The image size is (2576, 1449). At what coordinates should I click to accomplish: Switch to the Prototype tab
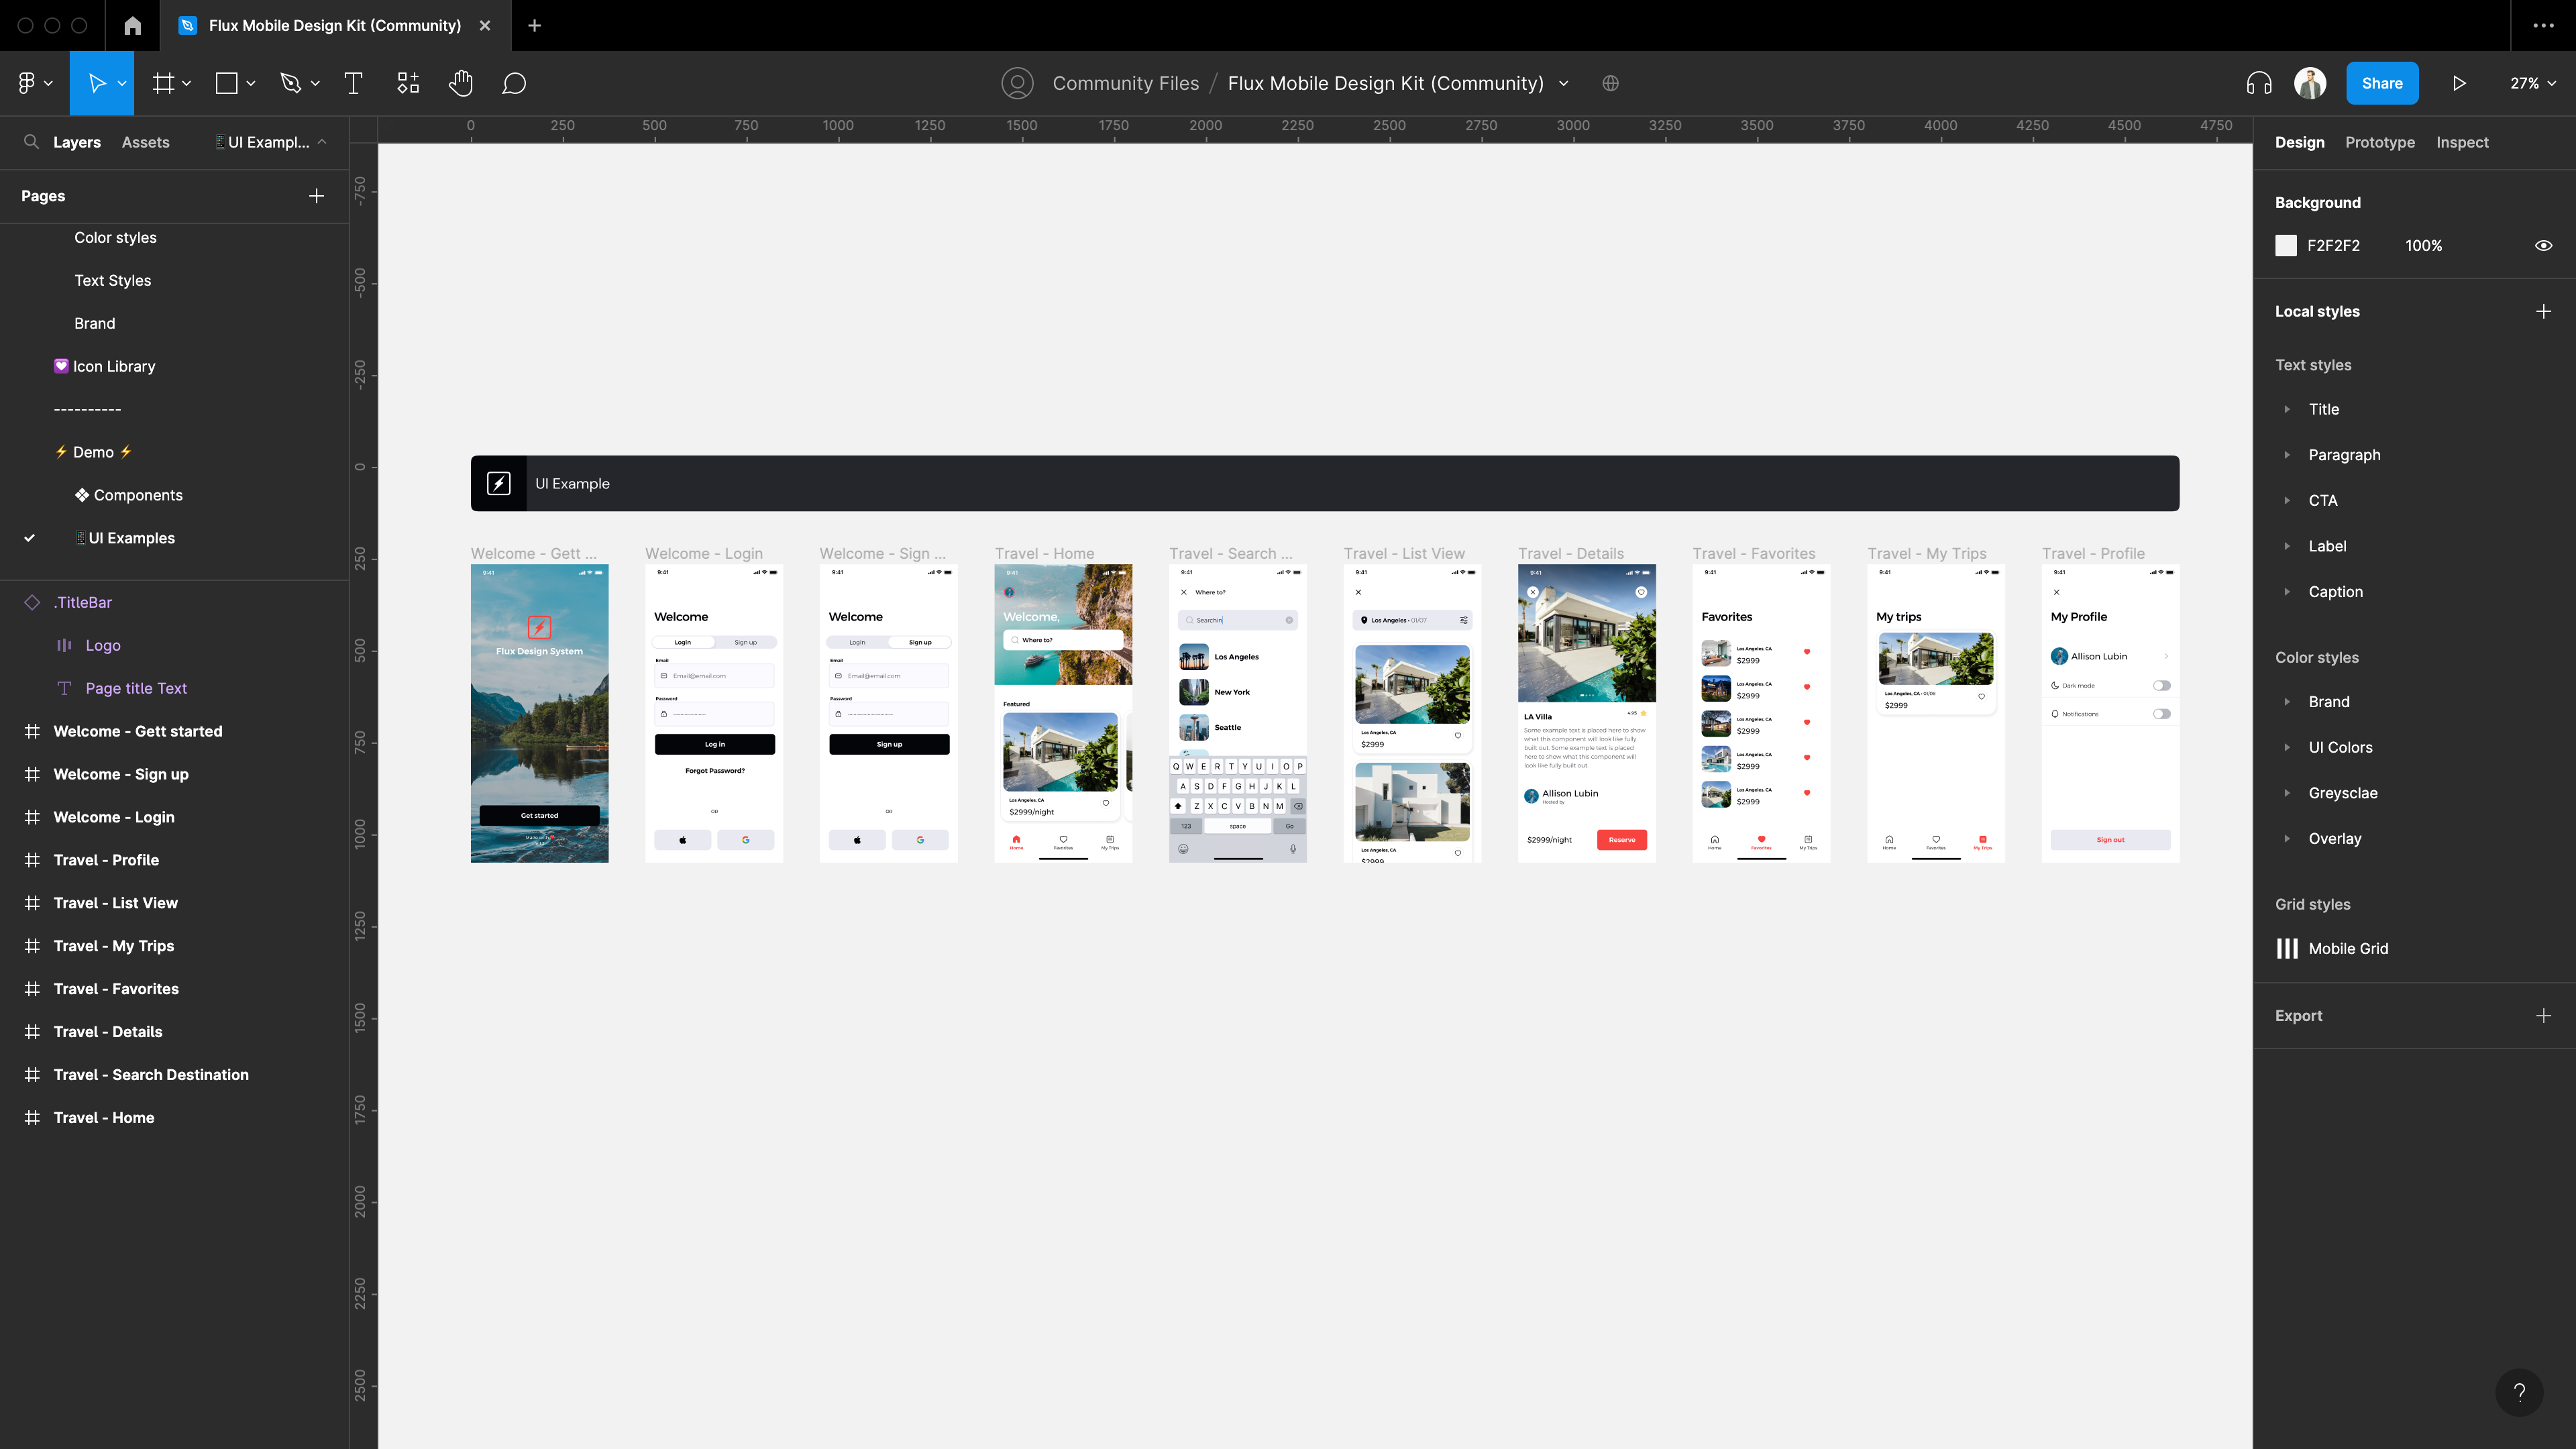click(x=2379, y=142)
